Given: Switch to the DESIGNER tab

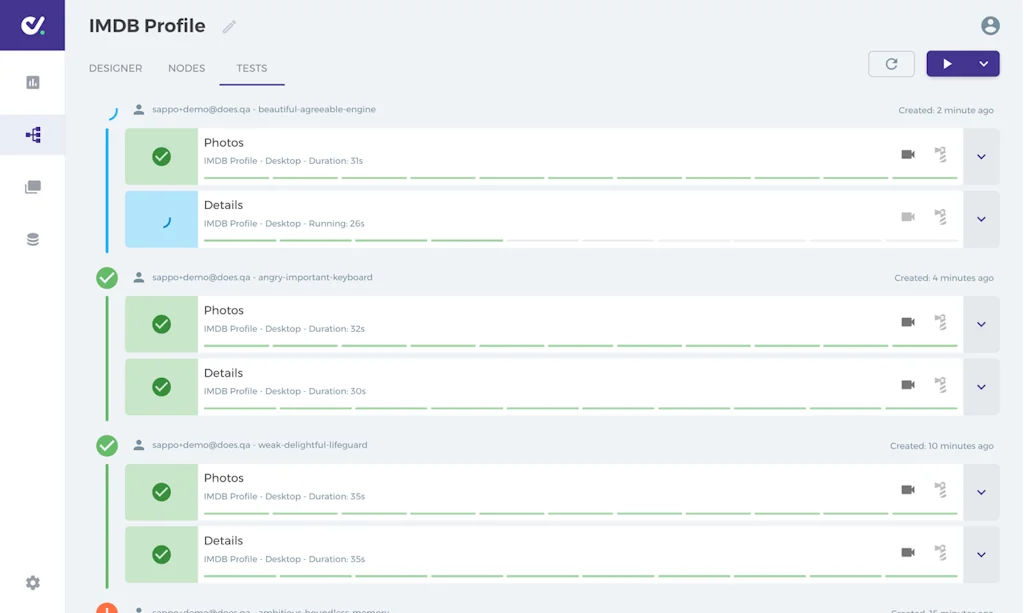Looking at the screenshot, I should coord(115,68).
